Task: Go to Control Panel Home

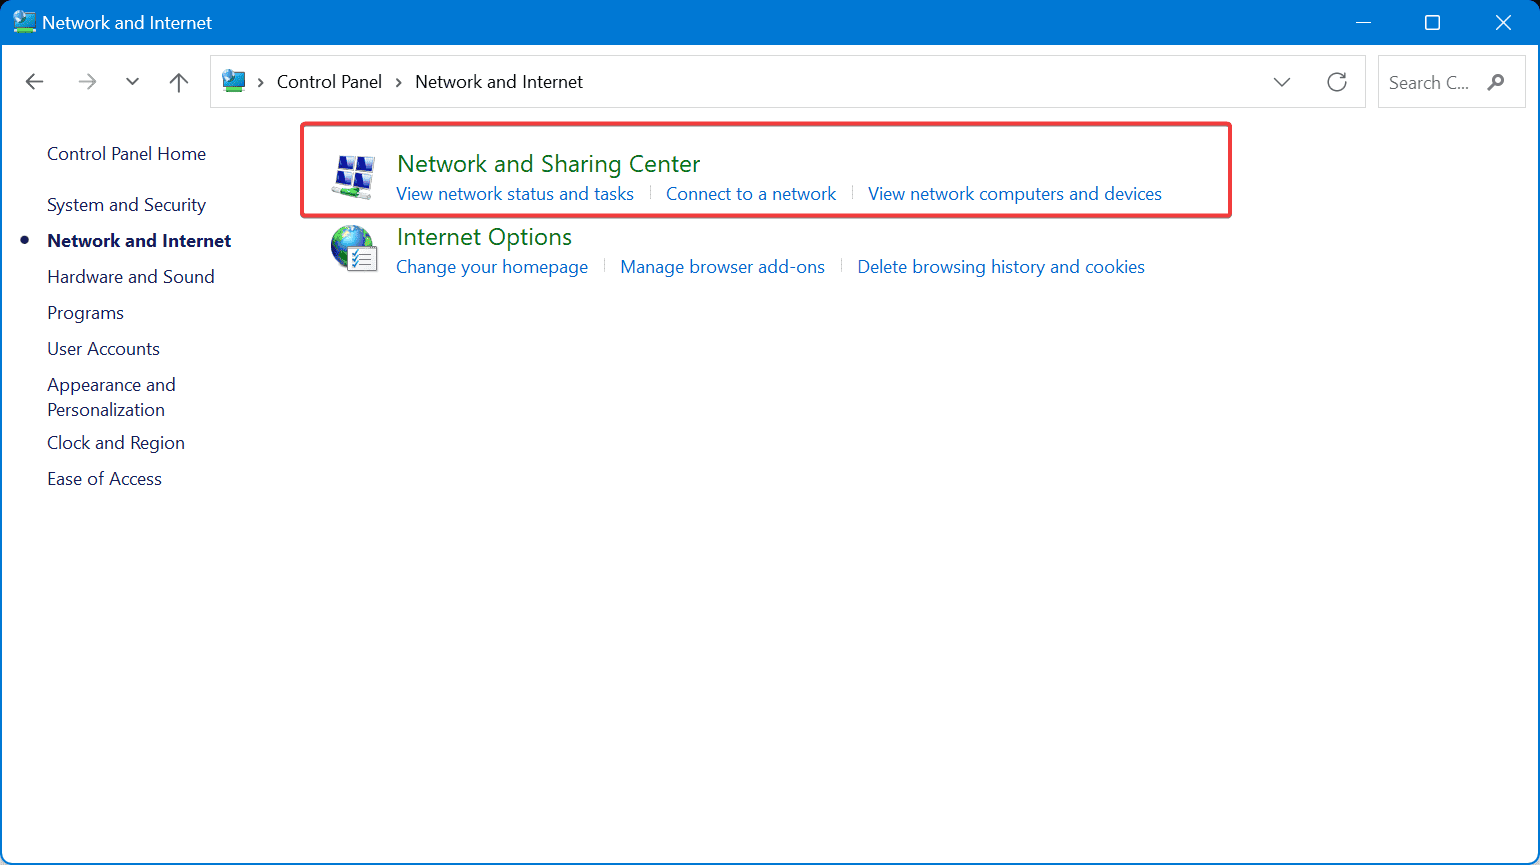Action: (x=127, y=154)
